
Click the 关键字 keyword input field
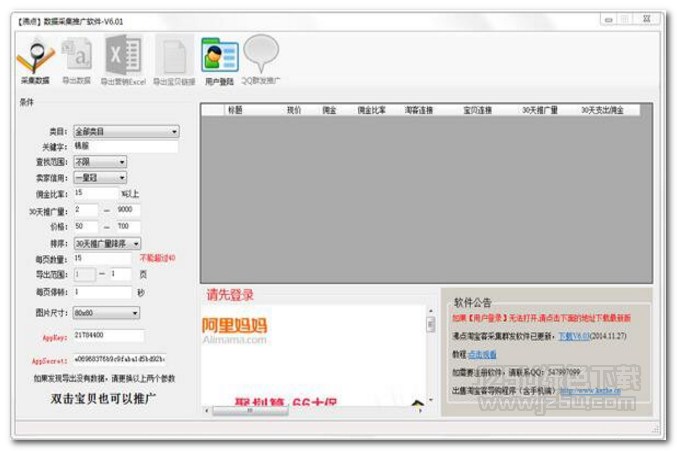pyautogui.click(x=125, y=146)
